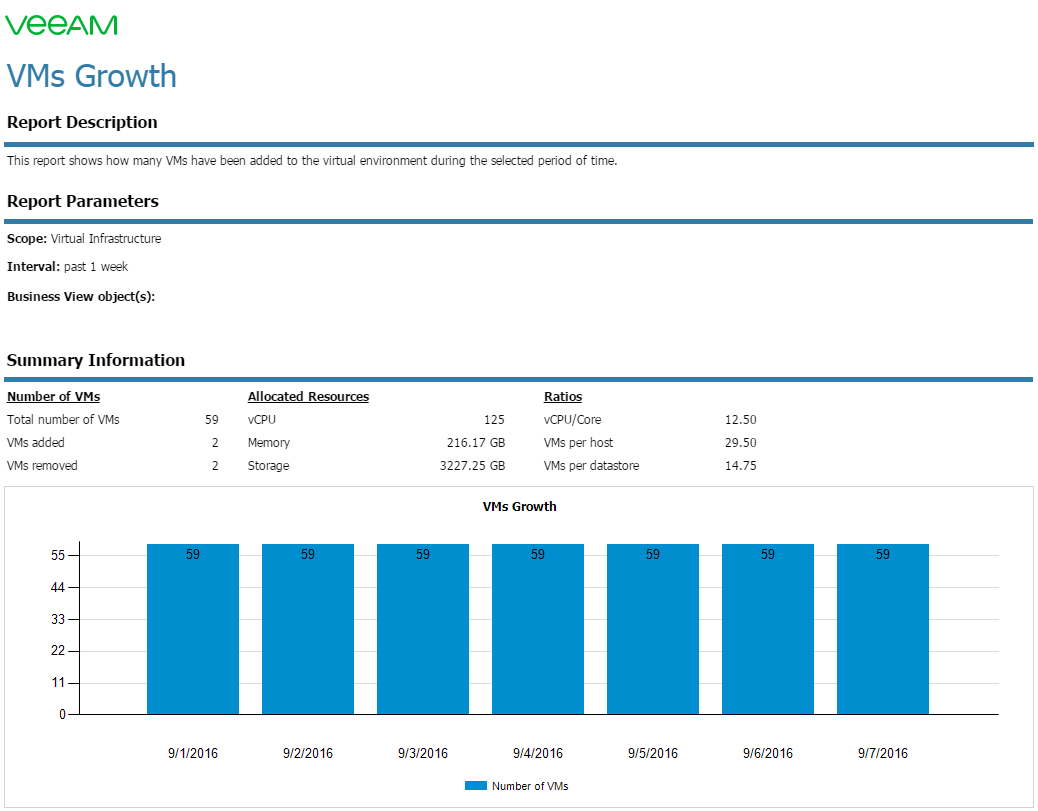Click the vCPU/Core label

[573, 420]
